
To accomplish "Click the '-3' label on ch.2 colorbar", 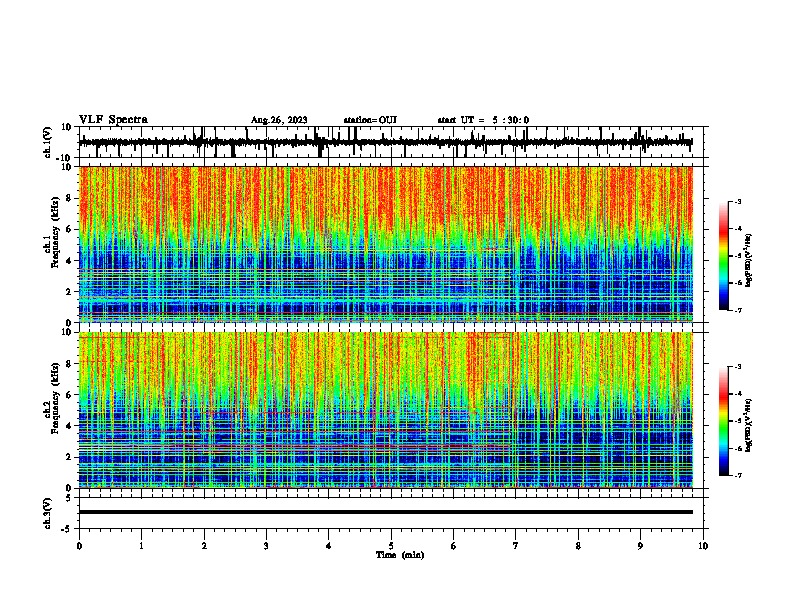I will coord(738,367).
